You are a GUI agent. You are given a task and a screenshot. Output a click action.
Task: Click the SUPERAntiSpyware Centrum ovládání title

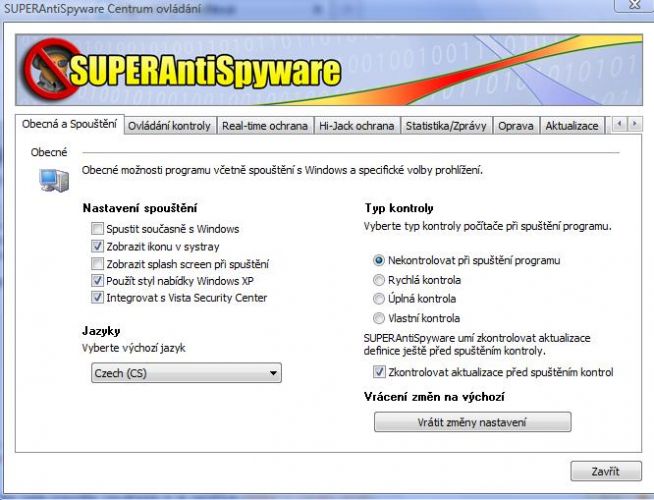(x=103, y=8)
